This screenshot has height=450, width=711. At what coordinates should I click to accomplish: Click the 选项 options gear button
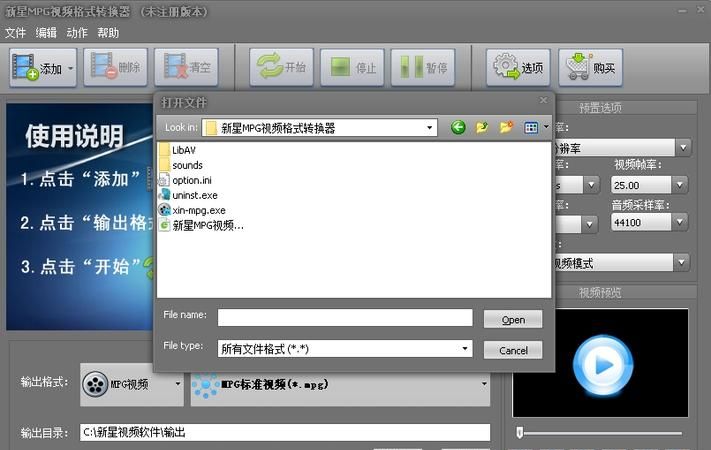click(518, 68)
